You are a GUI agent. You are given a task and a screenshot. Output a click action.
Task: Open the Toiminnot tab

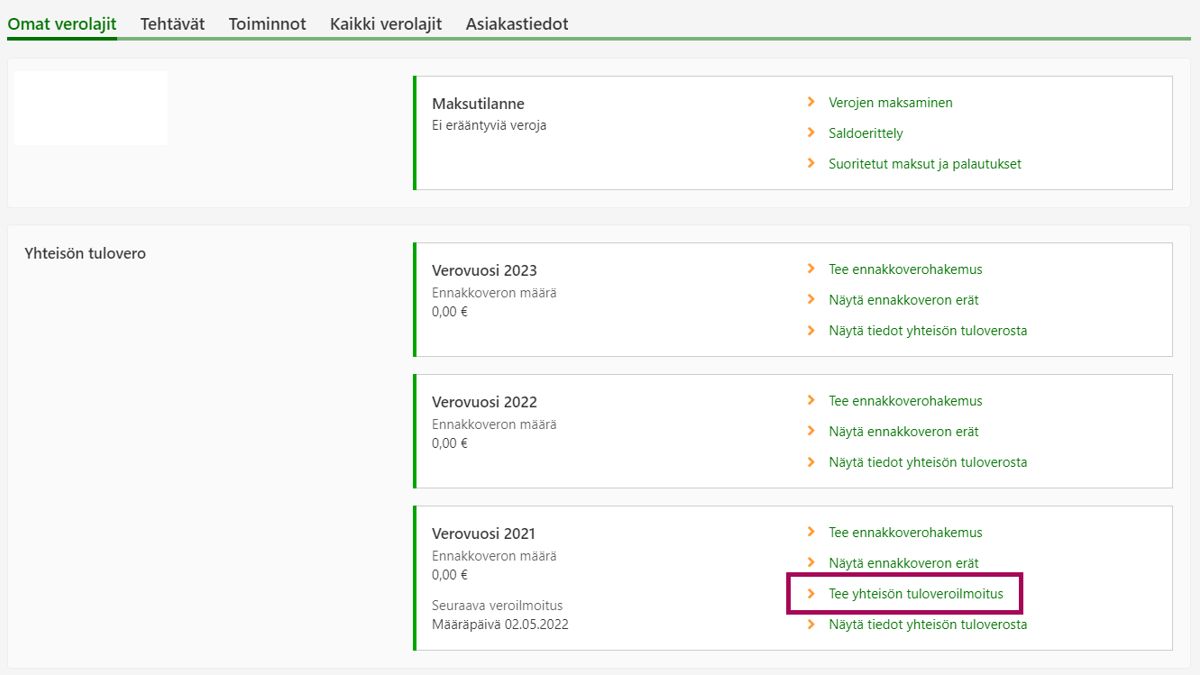click(x=267, y=24)
